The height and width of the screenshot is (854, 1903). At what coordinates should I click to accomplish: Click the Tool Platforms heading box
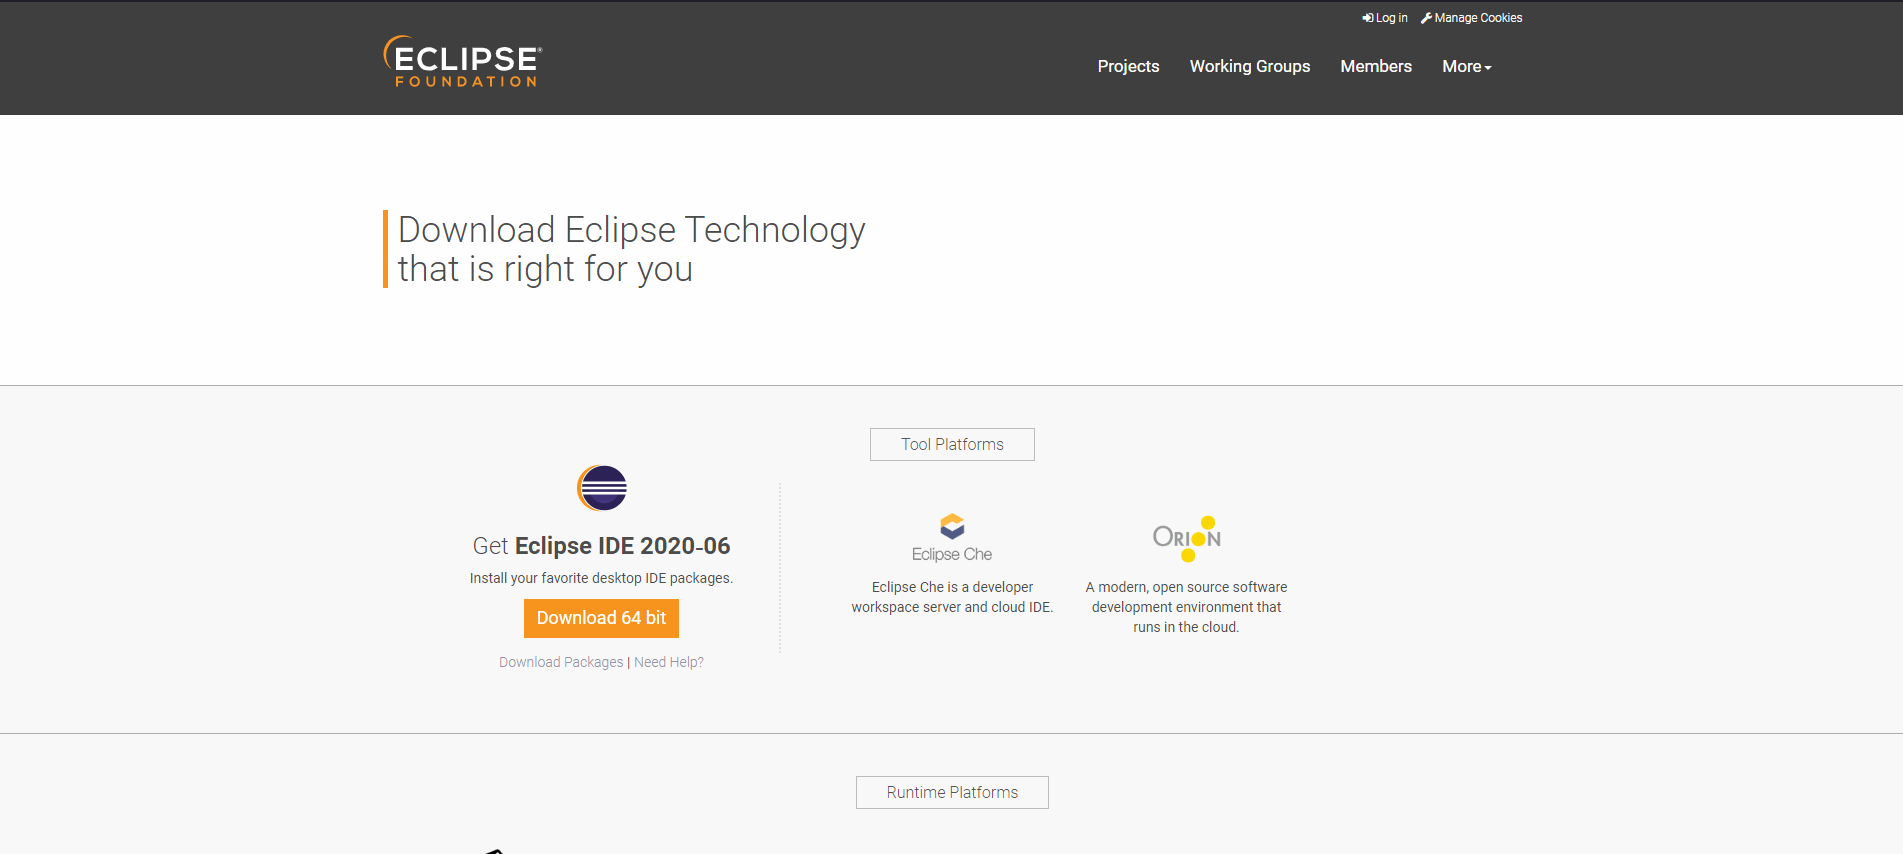(952, 444)
